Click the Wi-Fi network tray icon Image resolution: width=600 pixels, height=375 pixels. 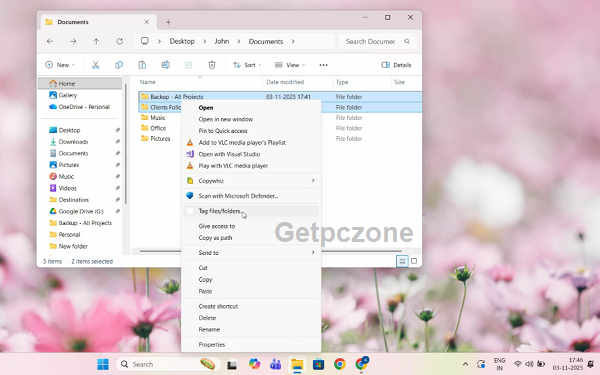coord(518,364)
